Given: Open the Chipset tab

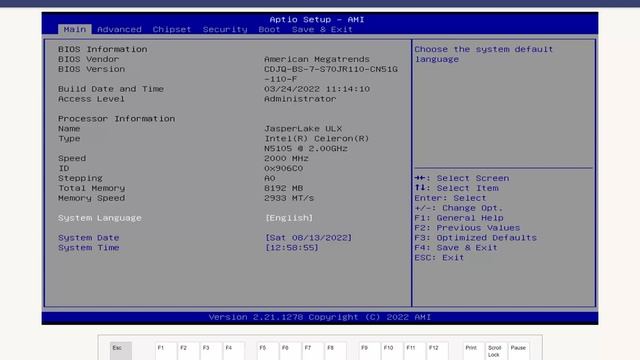Looking at the screenshot, I should point(171,29).
